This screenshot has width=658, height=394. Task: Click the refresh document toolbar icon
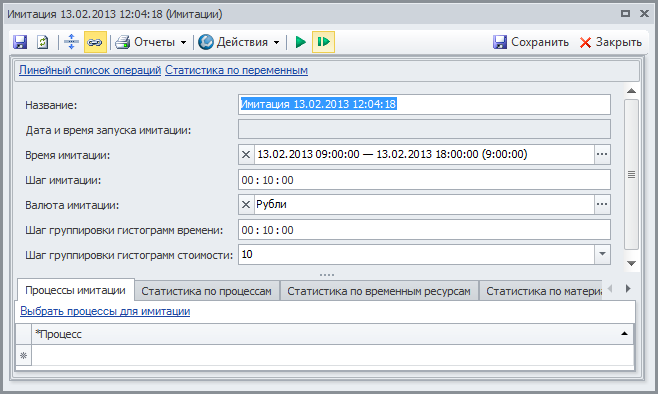[x=42, y=42]
